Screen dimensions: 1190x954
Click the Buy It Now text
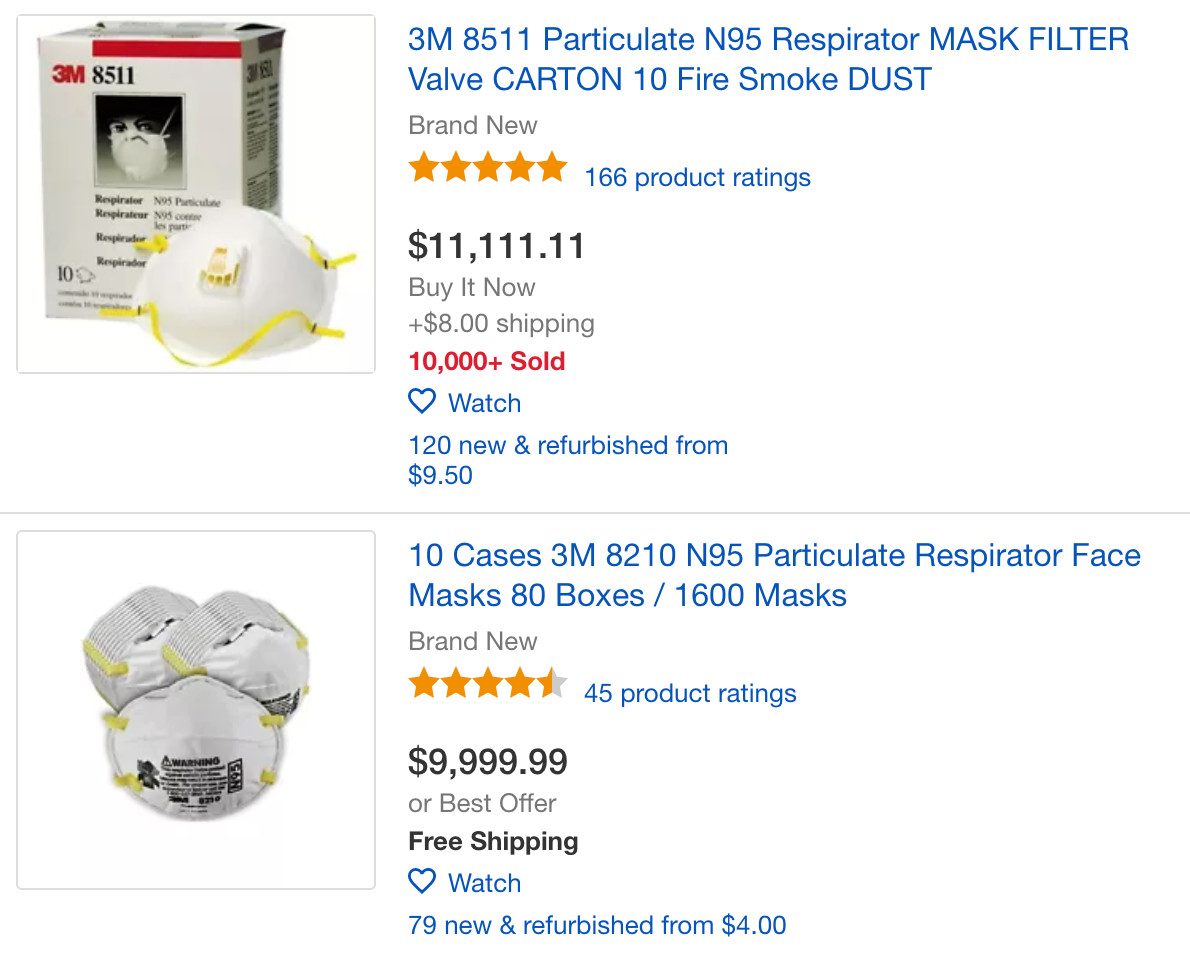coord(472,288)
